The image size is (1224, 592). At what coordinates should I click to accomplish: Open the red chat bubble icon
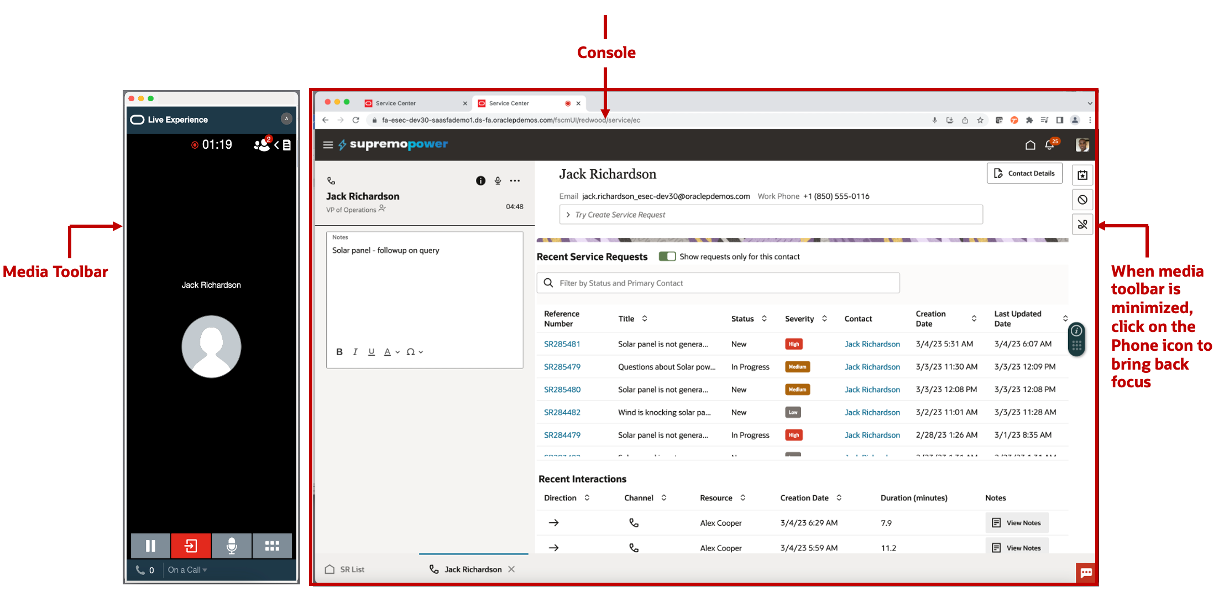coord(1085,573)
